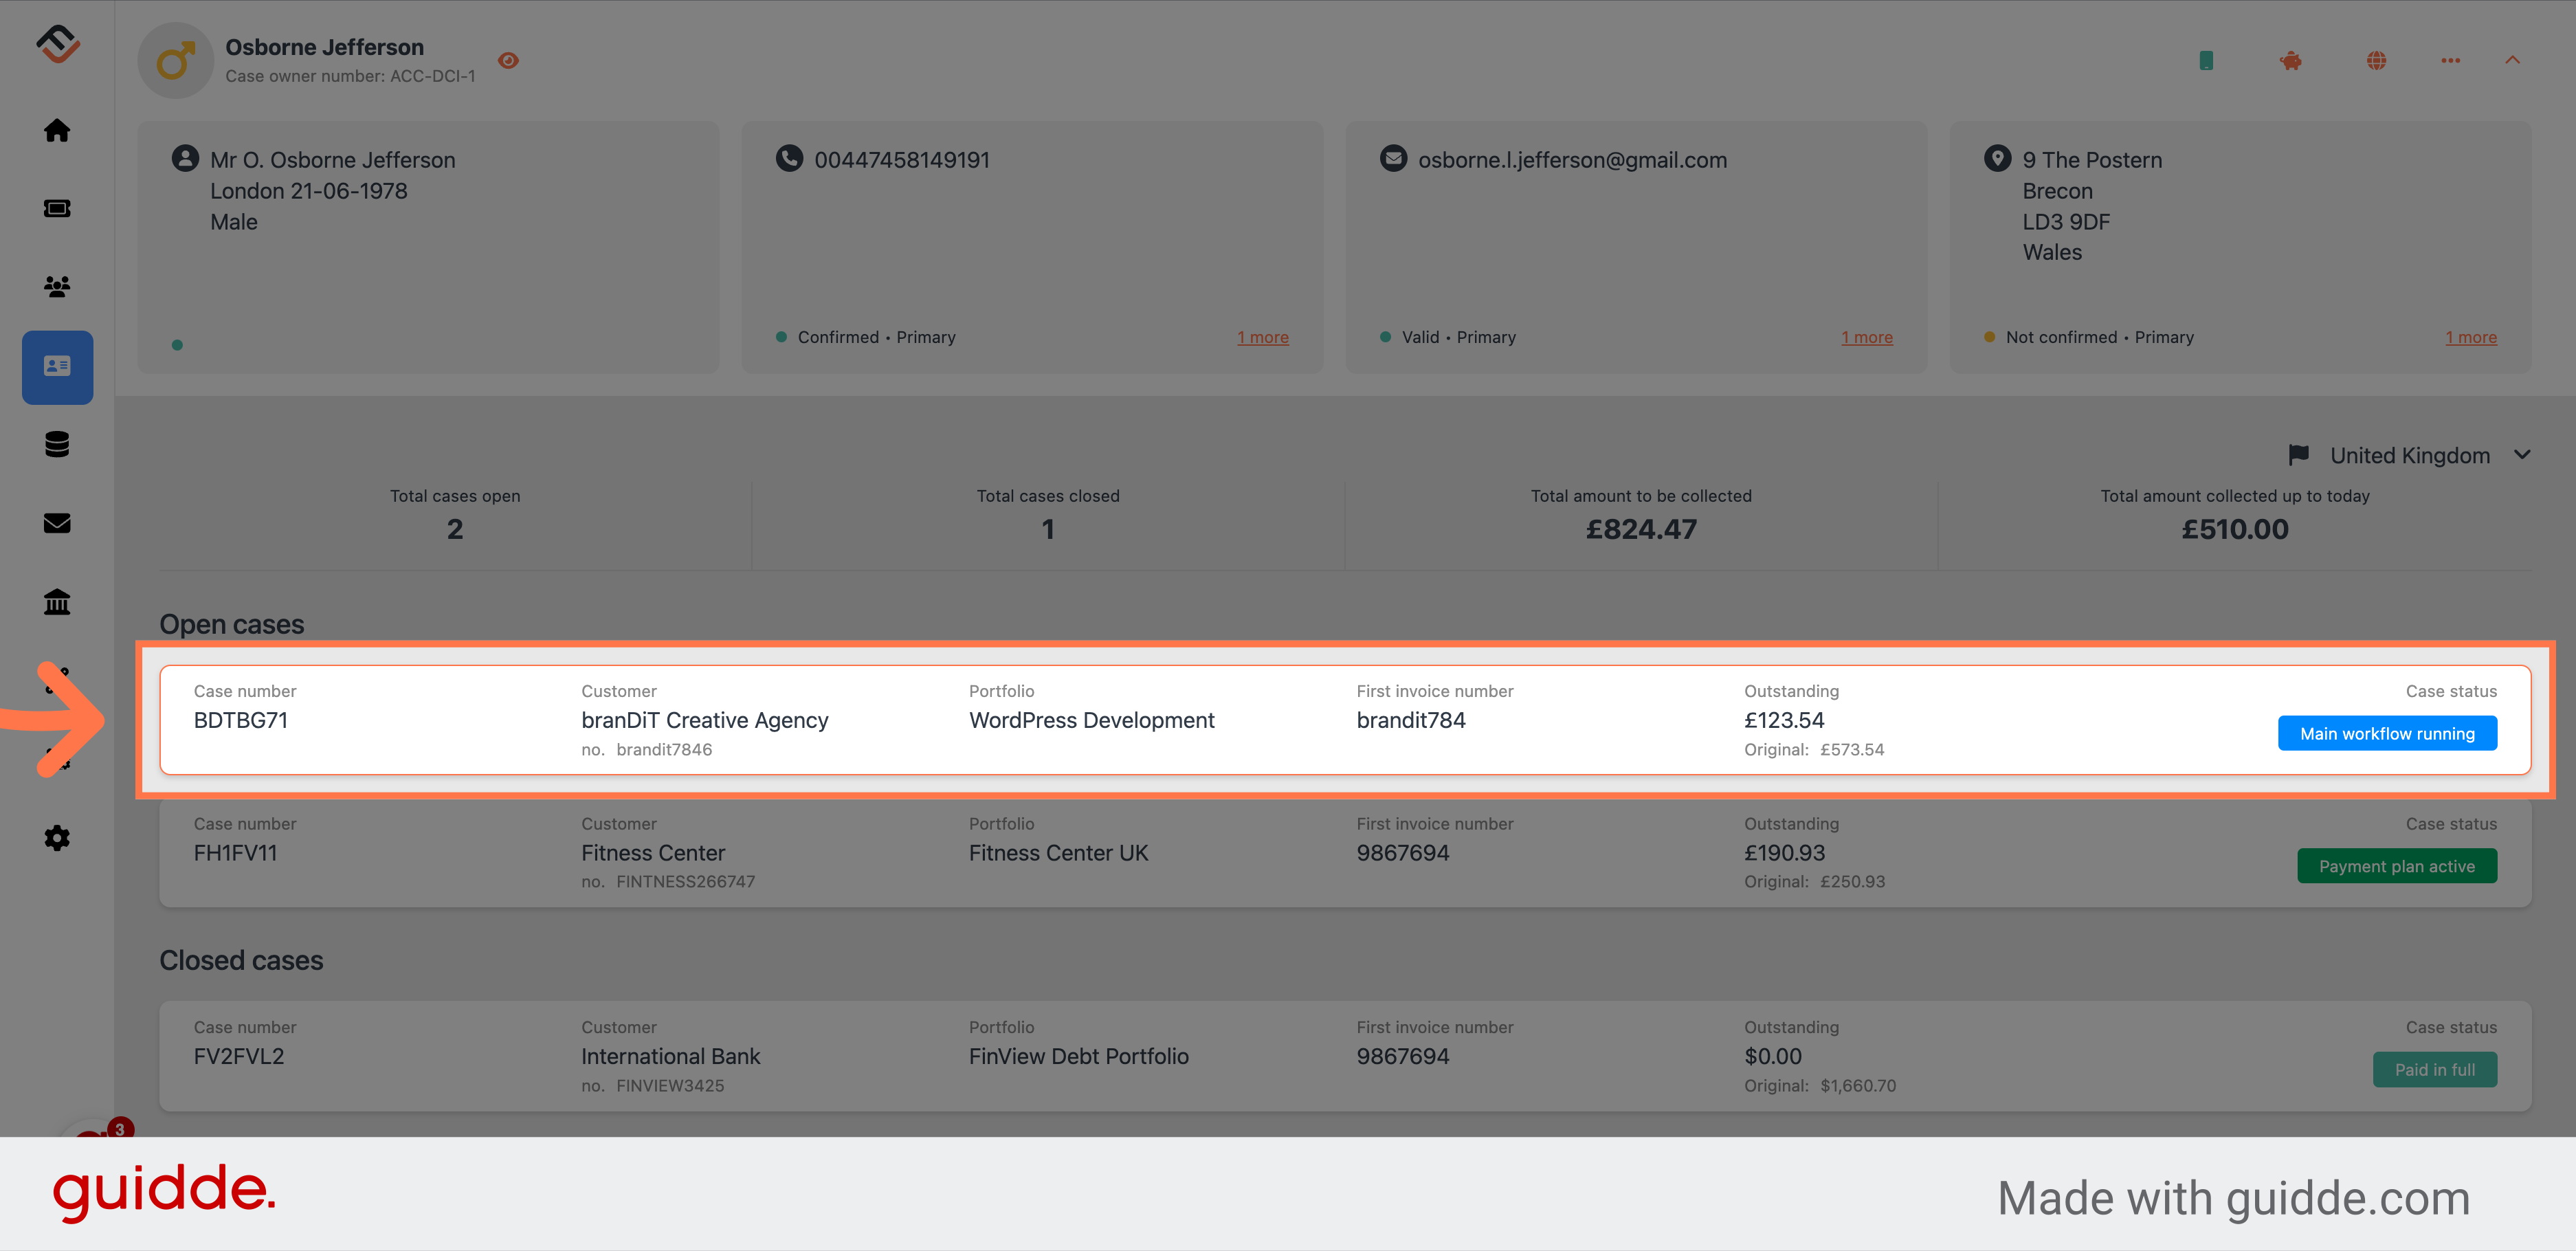
Task: Open the bank building sidebar icon
Action: point(57,601)
